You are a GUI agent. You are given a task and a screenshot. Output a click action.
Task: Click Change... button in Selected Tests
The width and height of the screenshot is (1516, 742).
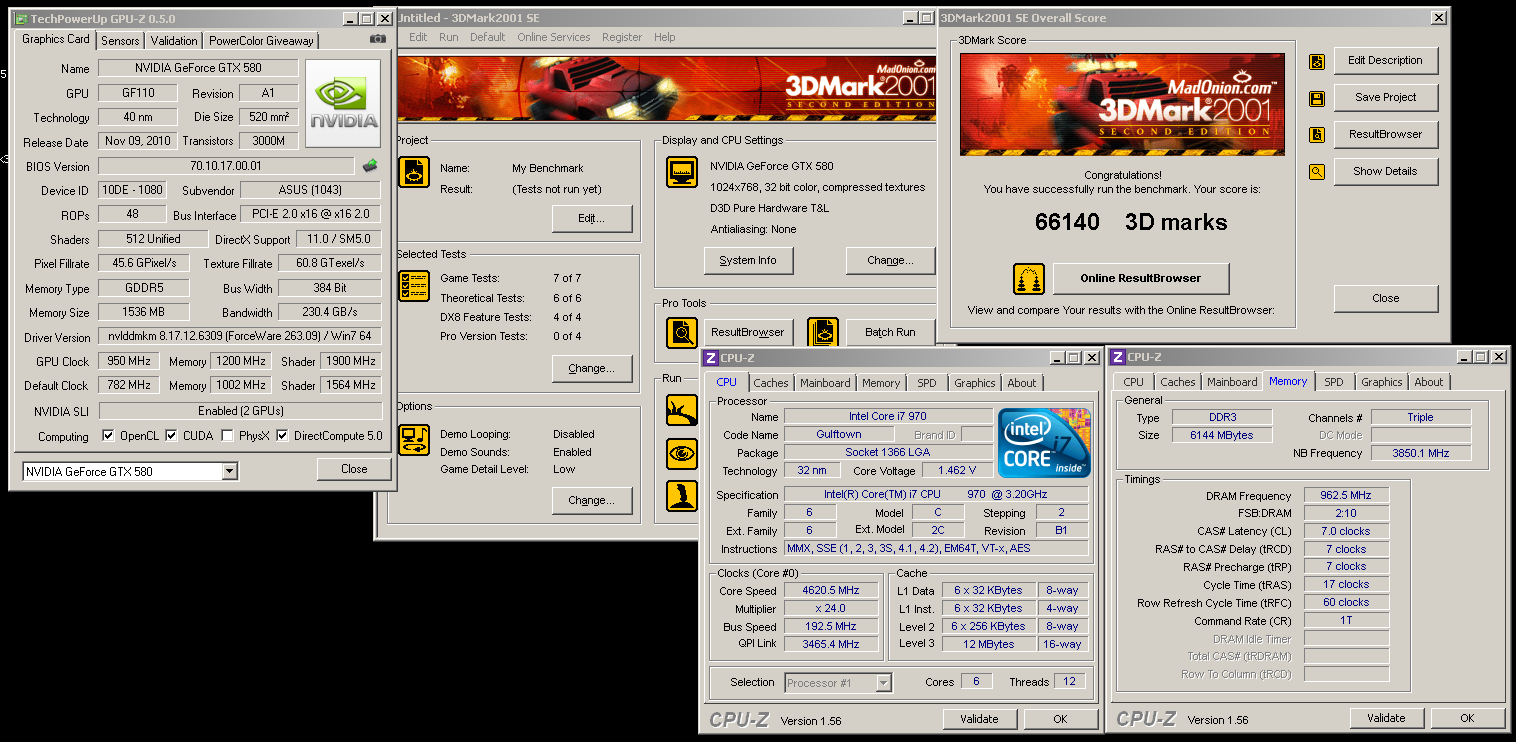(591, 368)
